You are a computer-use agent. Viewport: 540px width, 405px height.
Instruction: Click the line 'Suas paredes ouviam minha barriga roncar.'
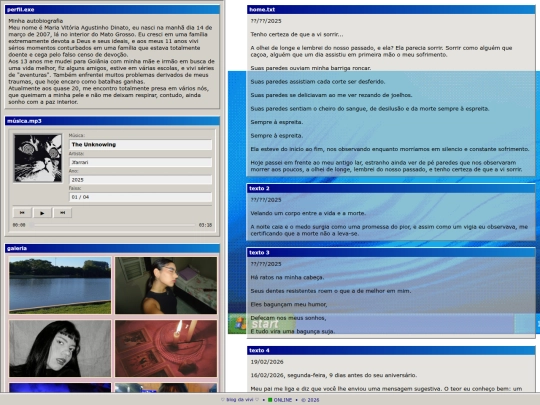pos(311,68)
